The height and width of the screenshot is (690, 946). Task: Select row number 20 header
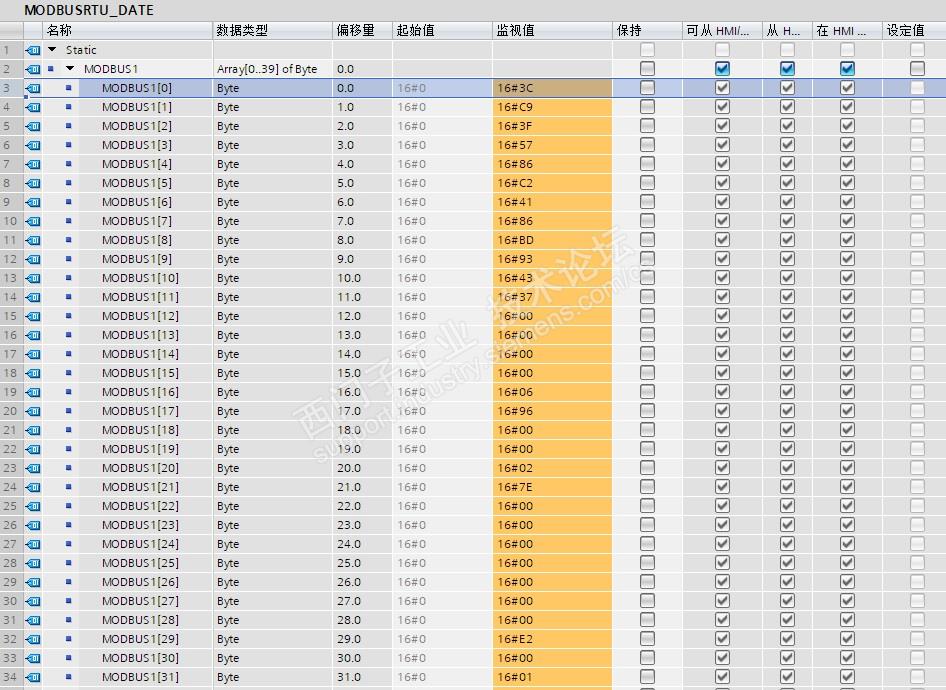11,411
